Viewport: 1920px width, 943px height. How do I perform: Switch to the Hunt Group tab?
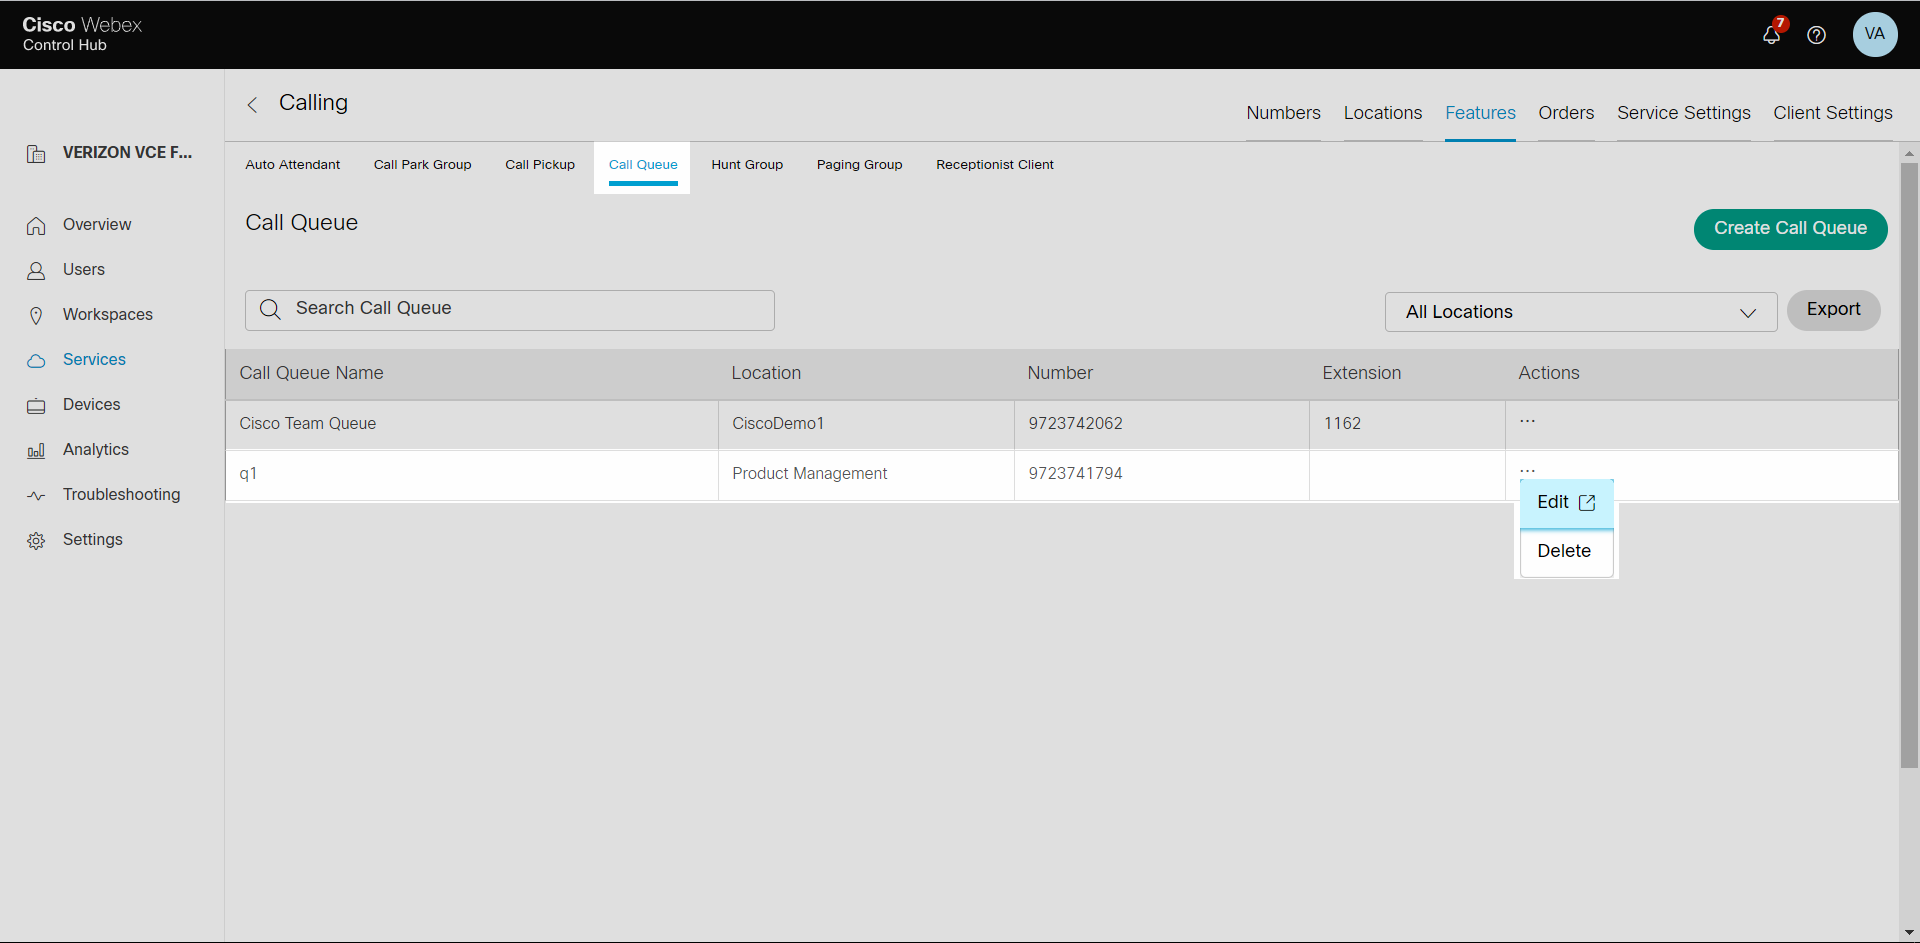coord(747,165)
